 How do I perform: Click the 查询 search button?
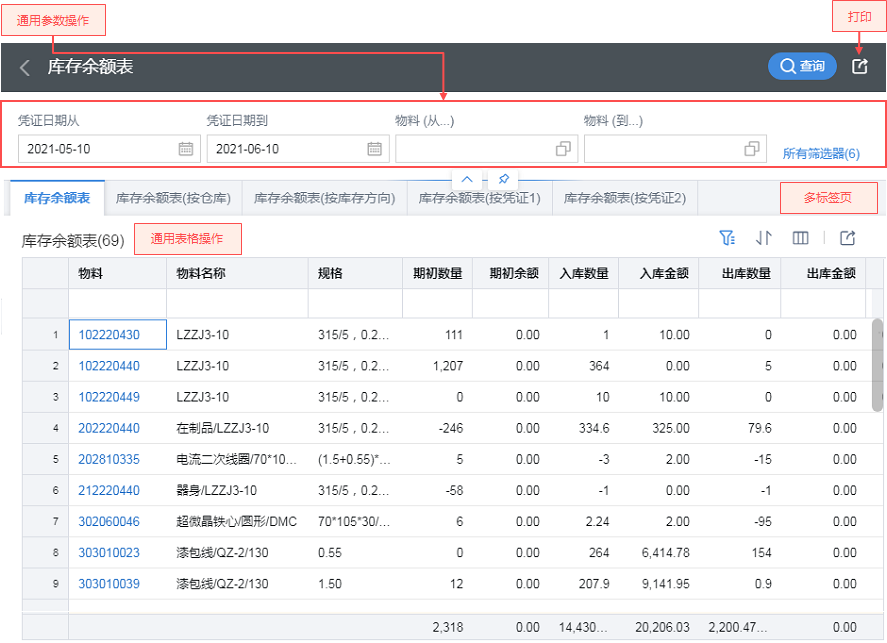(802, 66)
